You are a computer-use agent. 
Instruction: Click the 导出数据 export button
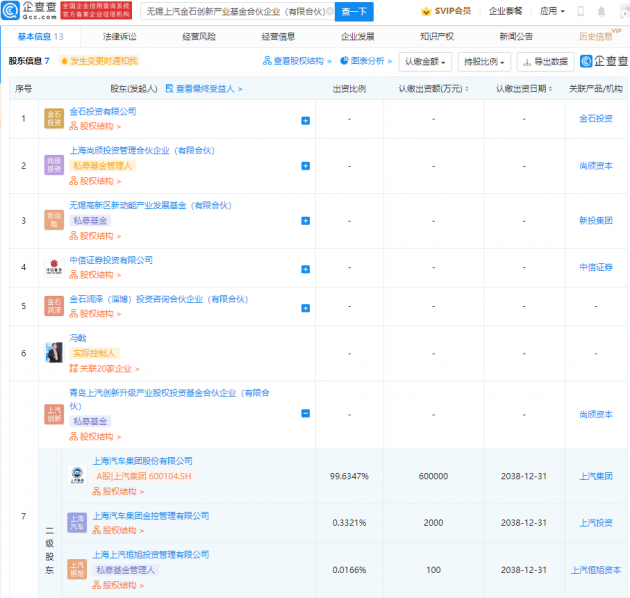pos(545,62)
